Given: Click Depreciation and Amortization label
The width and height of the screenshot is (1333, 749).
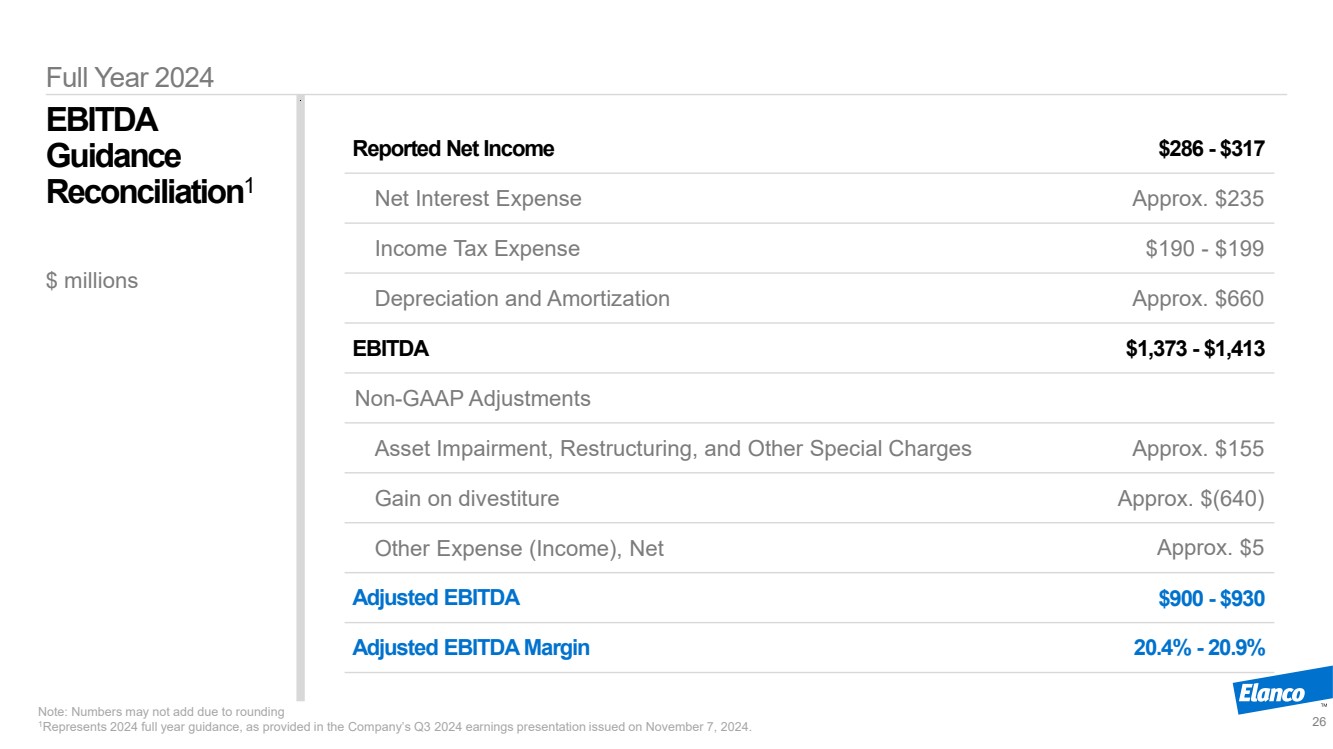Looking at the screenshot, I should point(521,299).
